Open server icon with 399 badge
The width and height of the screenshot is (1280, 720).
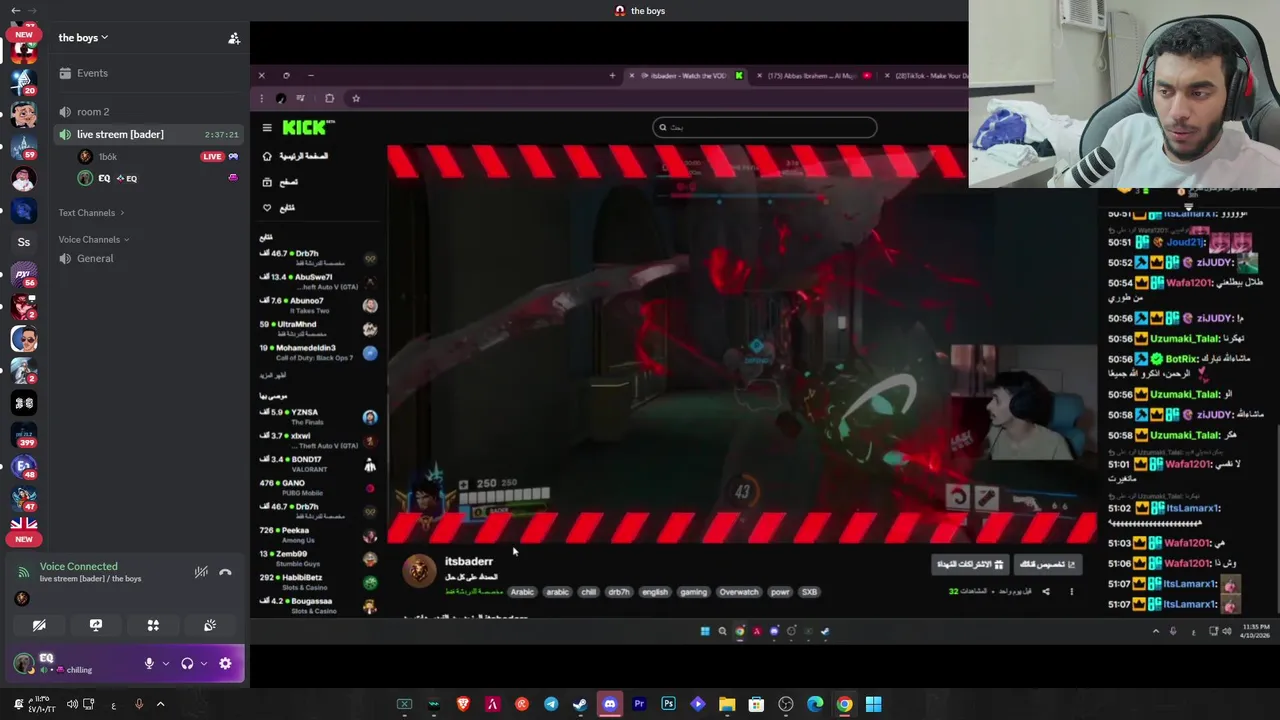pyautogui.click(x=24, y=434)
